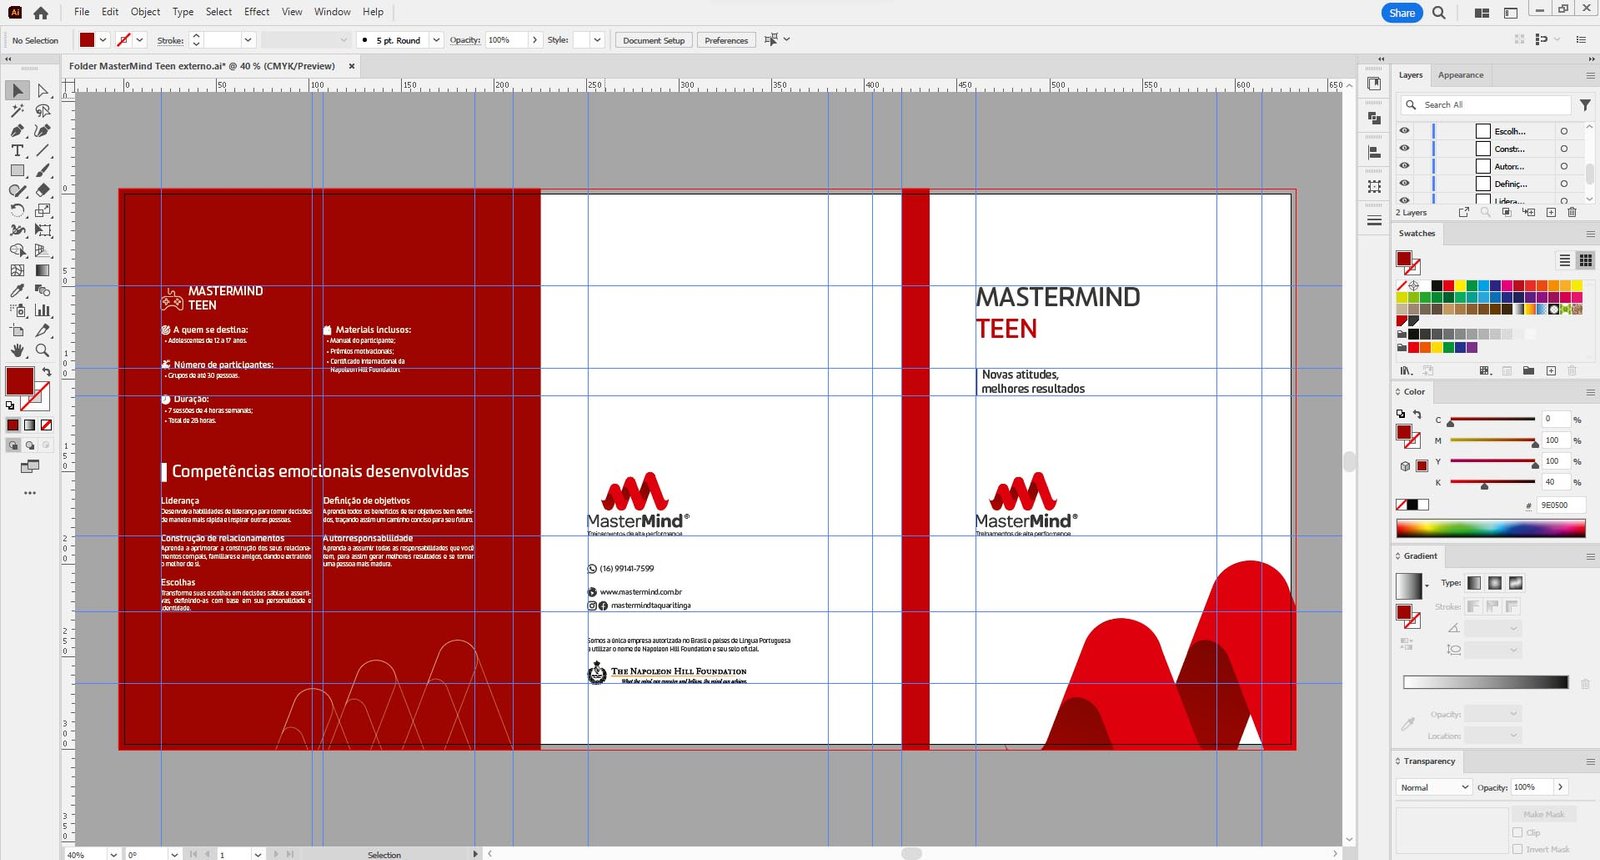Open the Home screen icon
The image size is (1600, 860).
click(x=40, y=13)
